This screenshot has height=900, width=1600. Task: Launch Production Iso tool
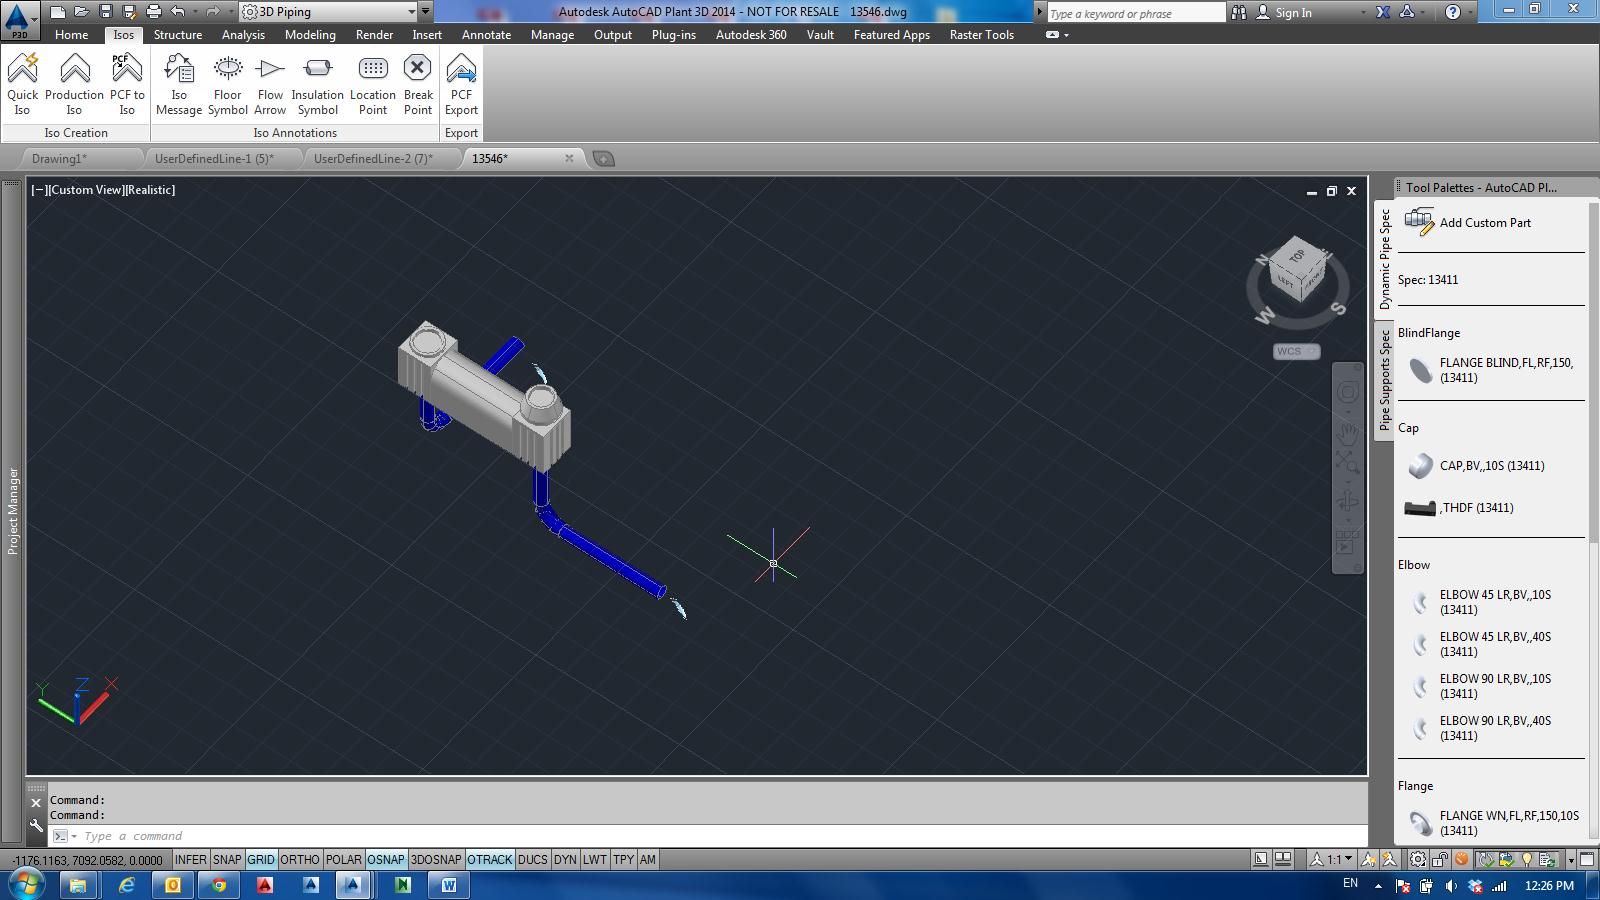(74, 84)
